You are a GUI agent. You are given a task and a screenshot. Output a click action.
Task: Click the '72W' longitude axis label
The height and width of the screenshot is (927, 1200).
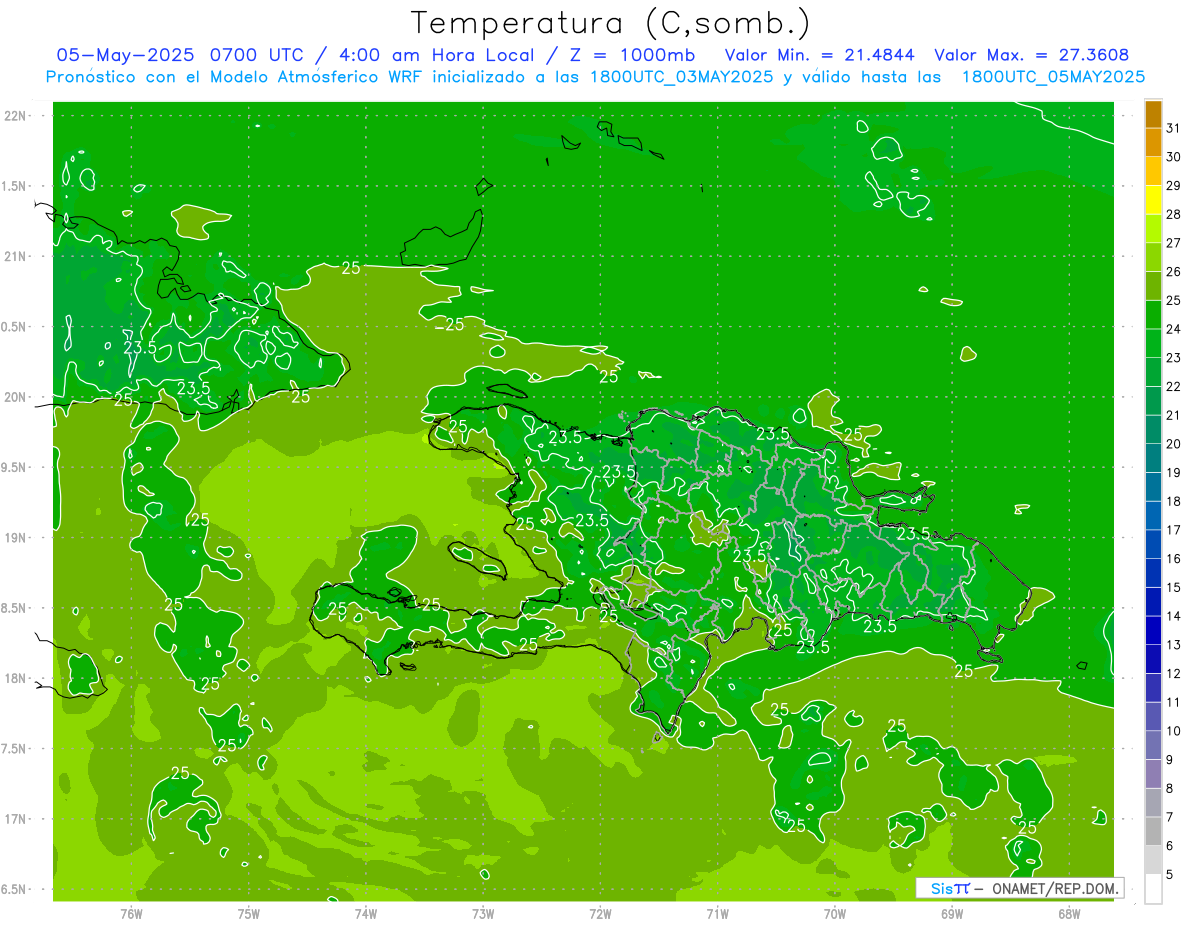click(x=600, y=913)
